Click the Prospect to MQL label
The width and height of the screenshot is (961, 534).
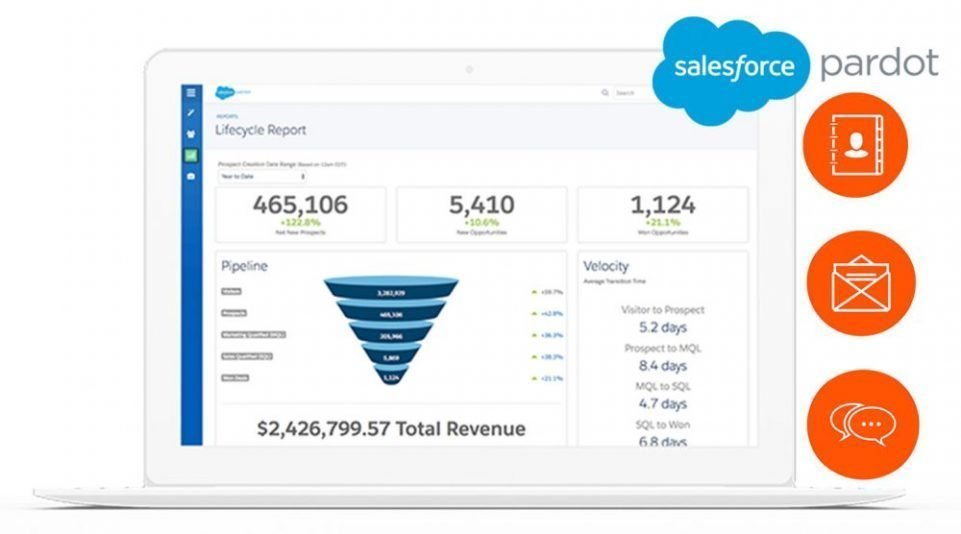coord(663,348)
